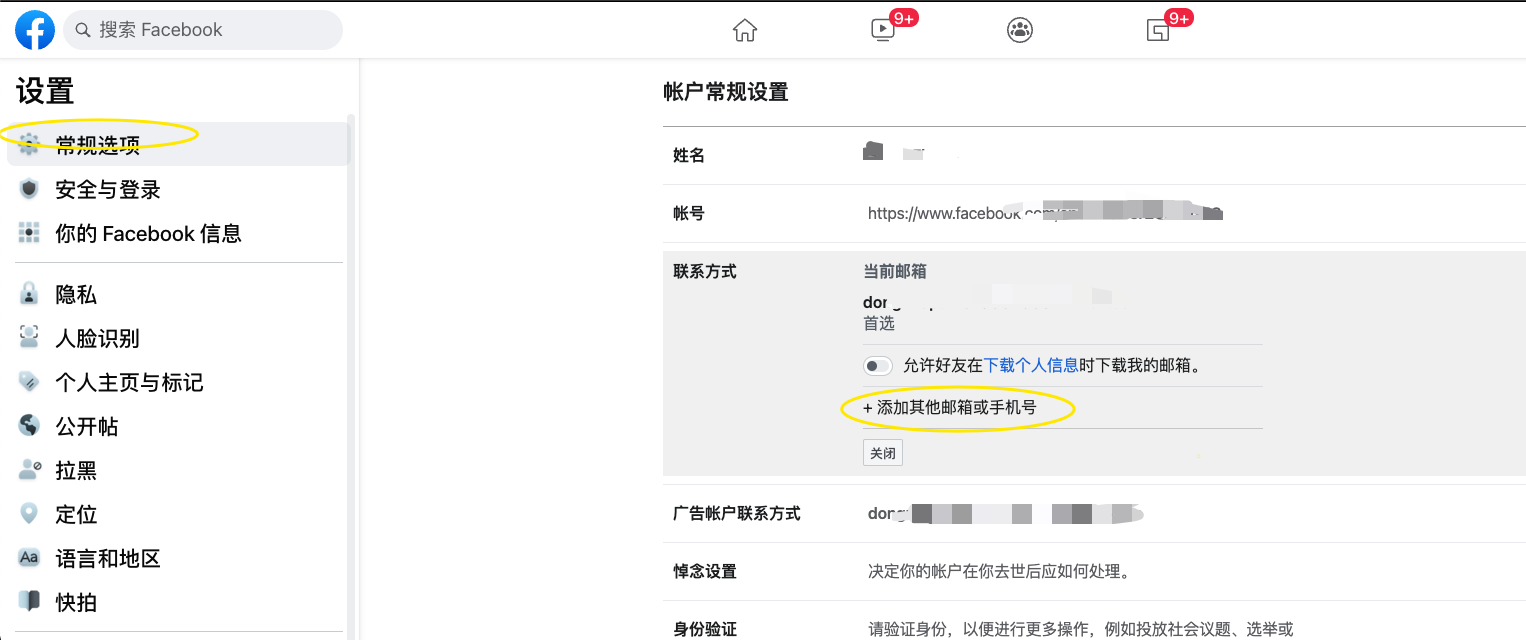Screen dimensions: 1526x640
Task: Click the face icon beside 人脸识别
Action: pos(29,338)
